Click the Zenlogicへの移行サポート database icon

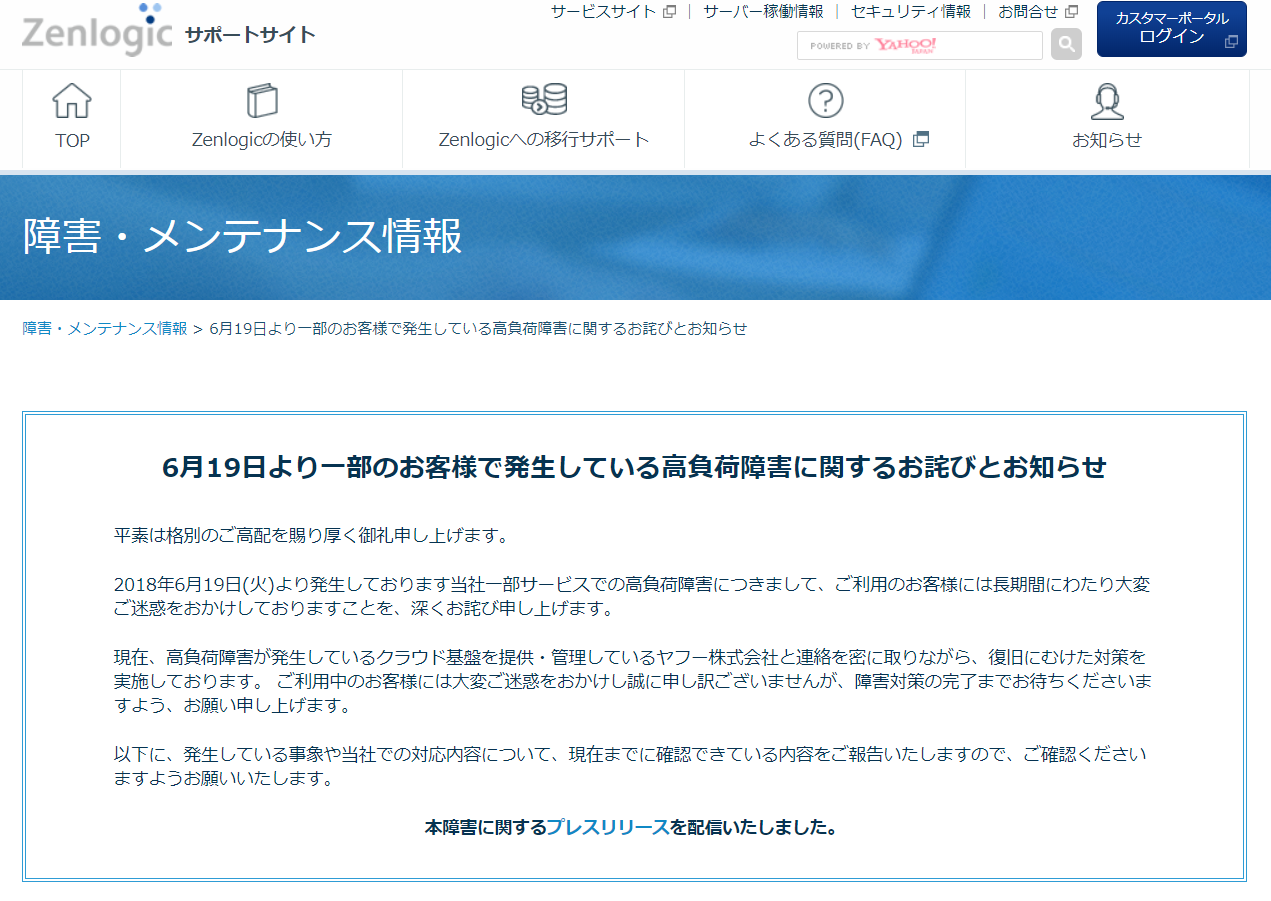pos(542,100)
